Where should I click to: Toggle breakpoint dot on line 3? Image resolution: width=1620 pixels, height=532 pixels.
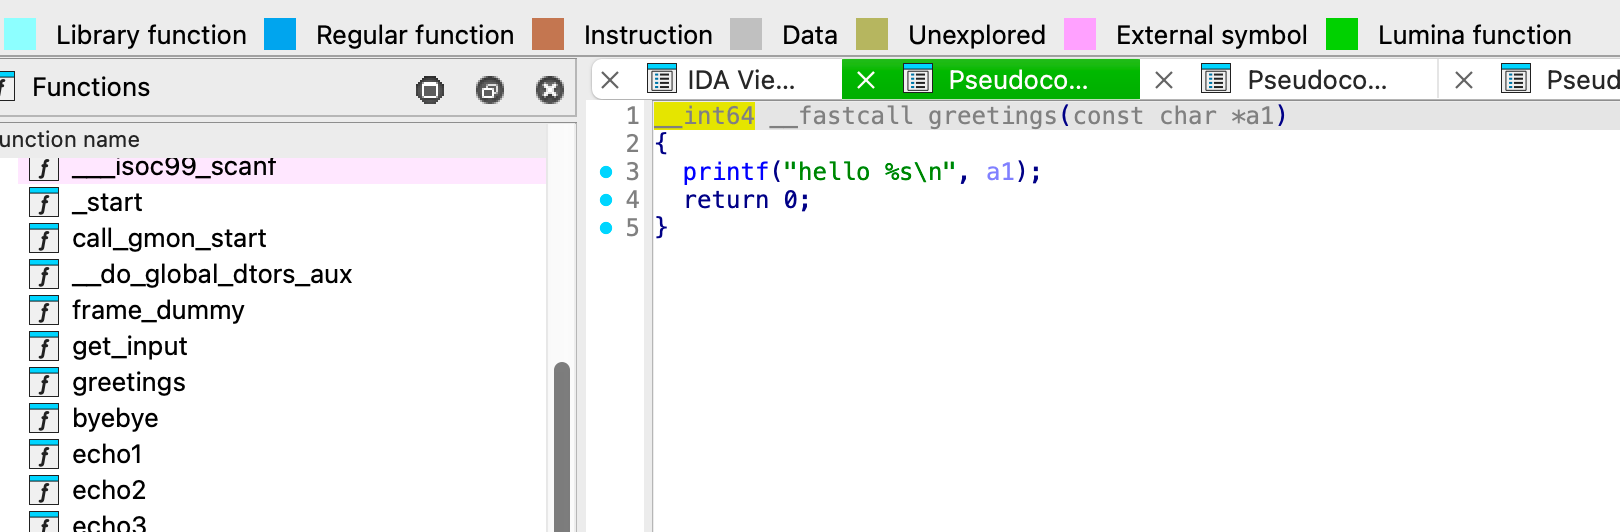click(606, 172)
